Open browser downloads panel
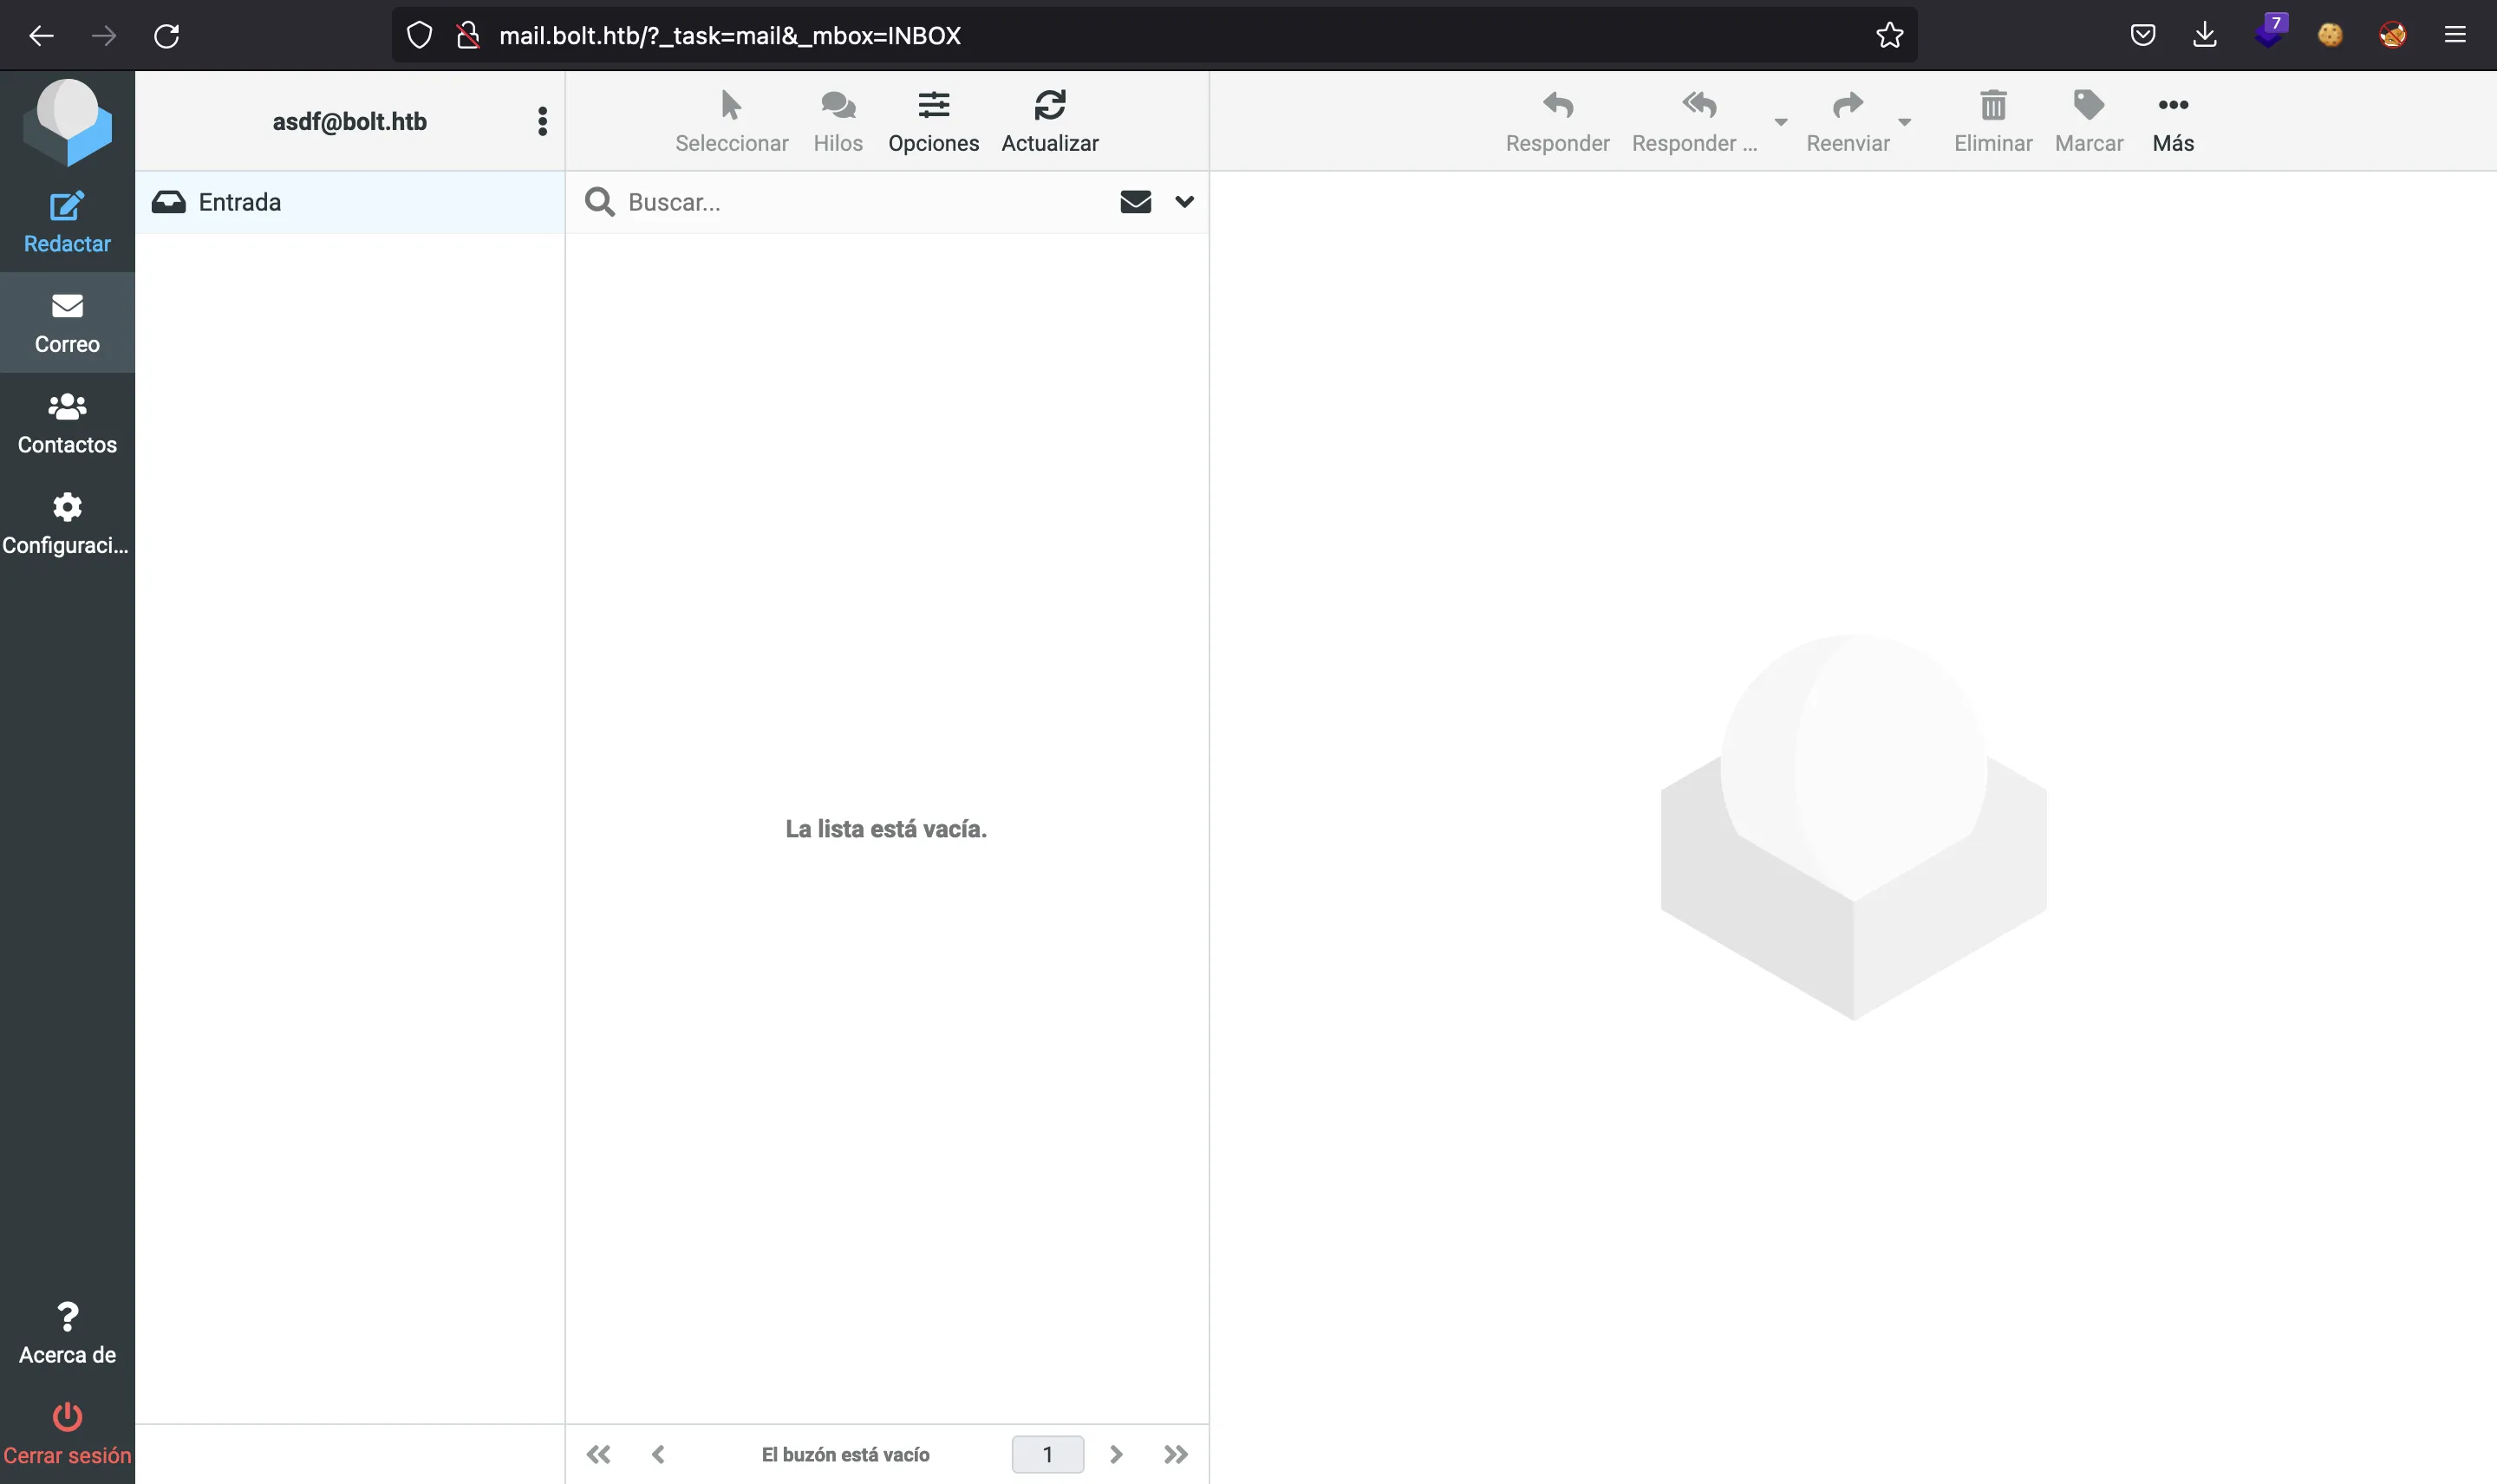The width and height of the screenshot is (2497, 1484). (x=2204, y=36)
